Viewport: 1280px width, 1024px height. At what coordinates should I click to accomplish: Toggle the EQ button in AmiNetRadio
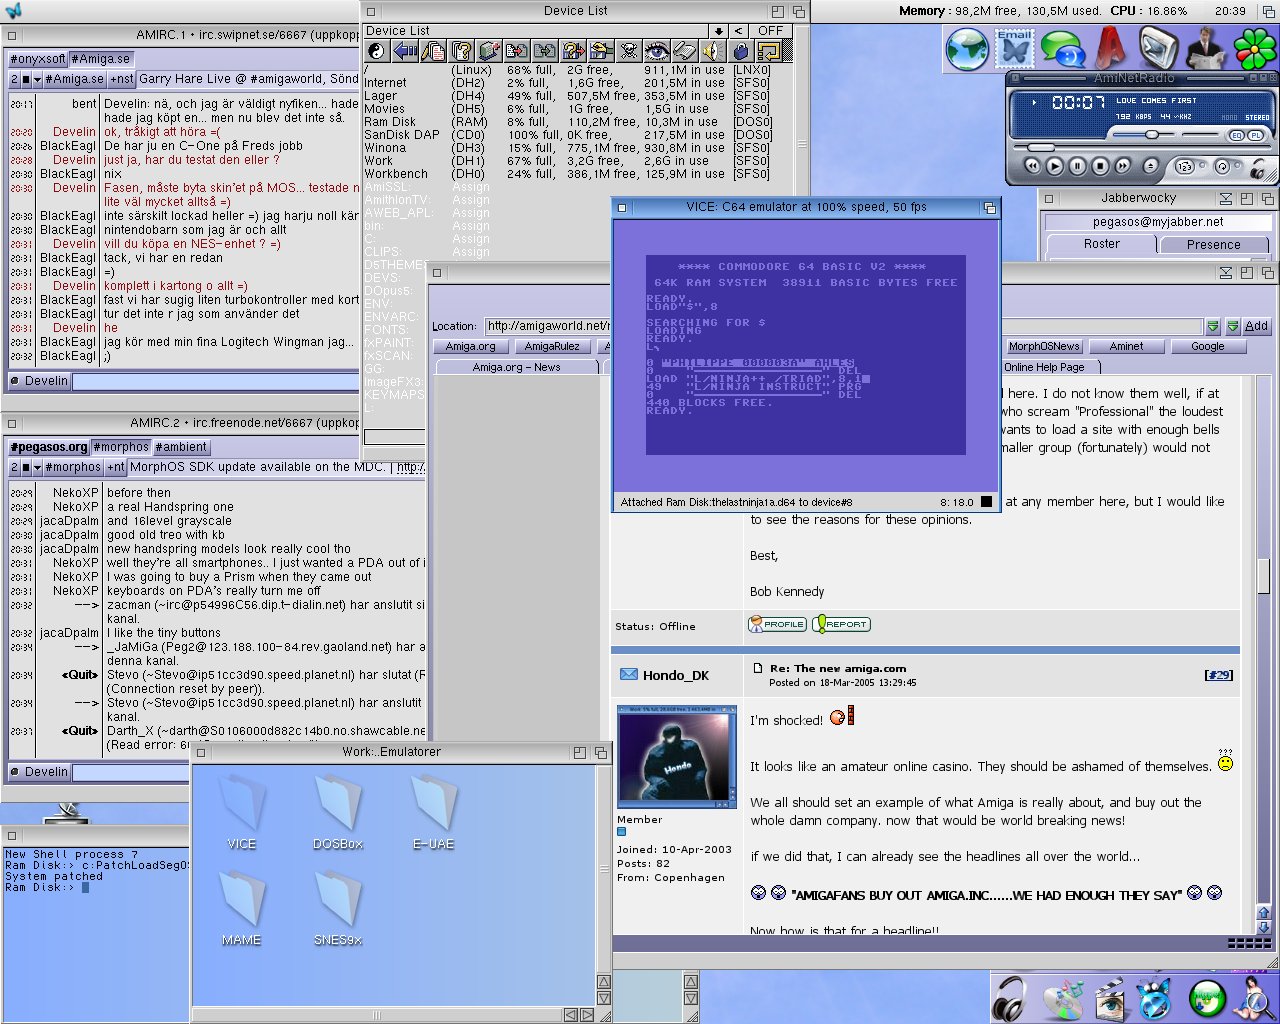[1237, 135]
